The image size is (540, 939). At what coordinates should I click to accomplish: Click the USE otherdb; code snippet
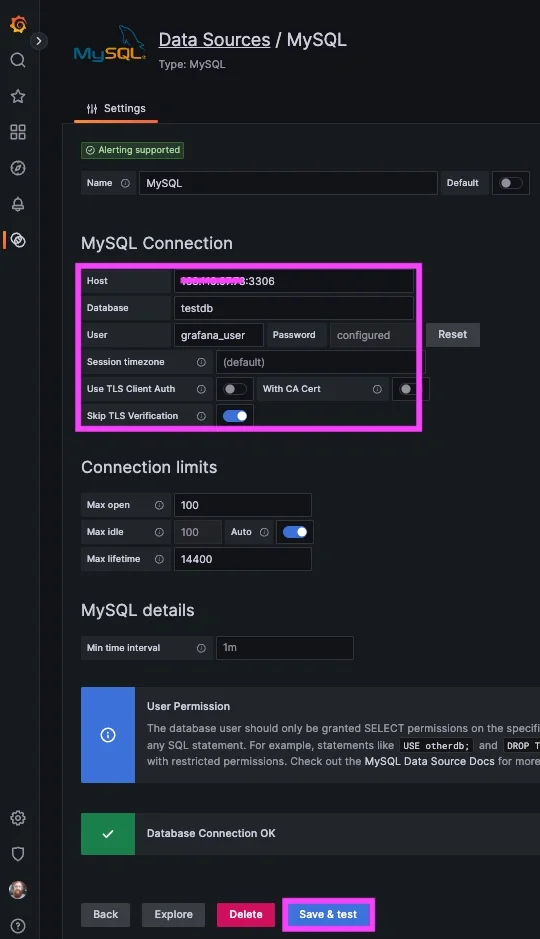click(436, 746)
